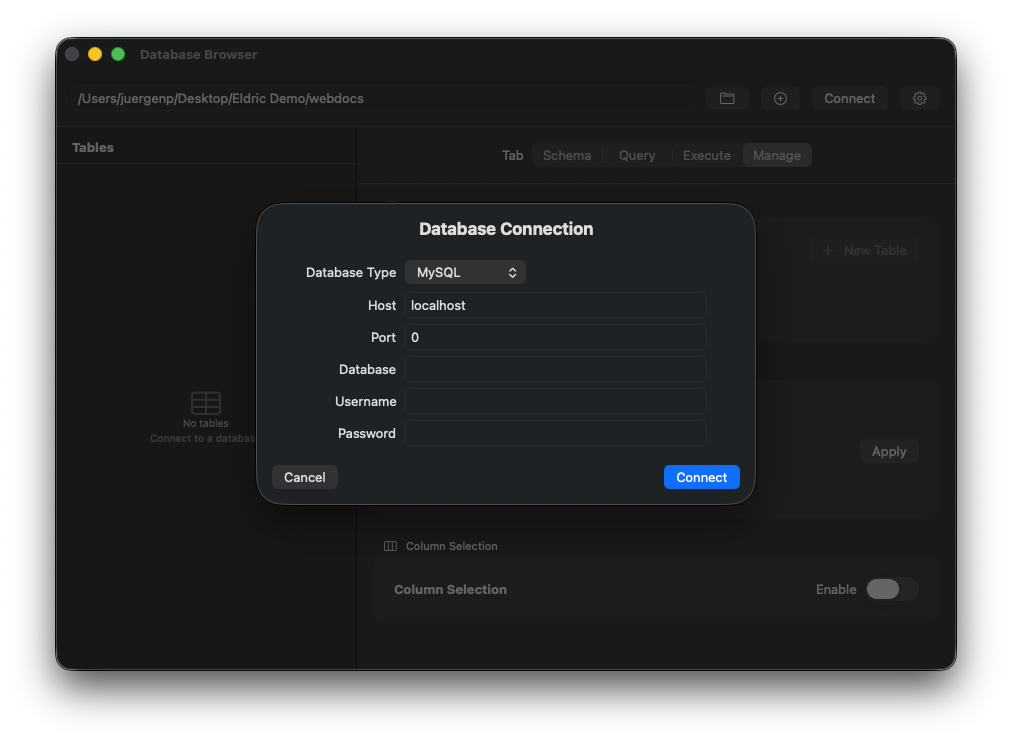Click the plus circle icon in the toolbar
This screenshot has height=744, width=1012.
780,98
